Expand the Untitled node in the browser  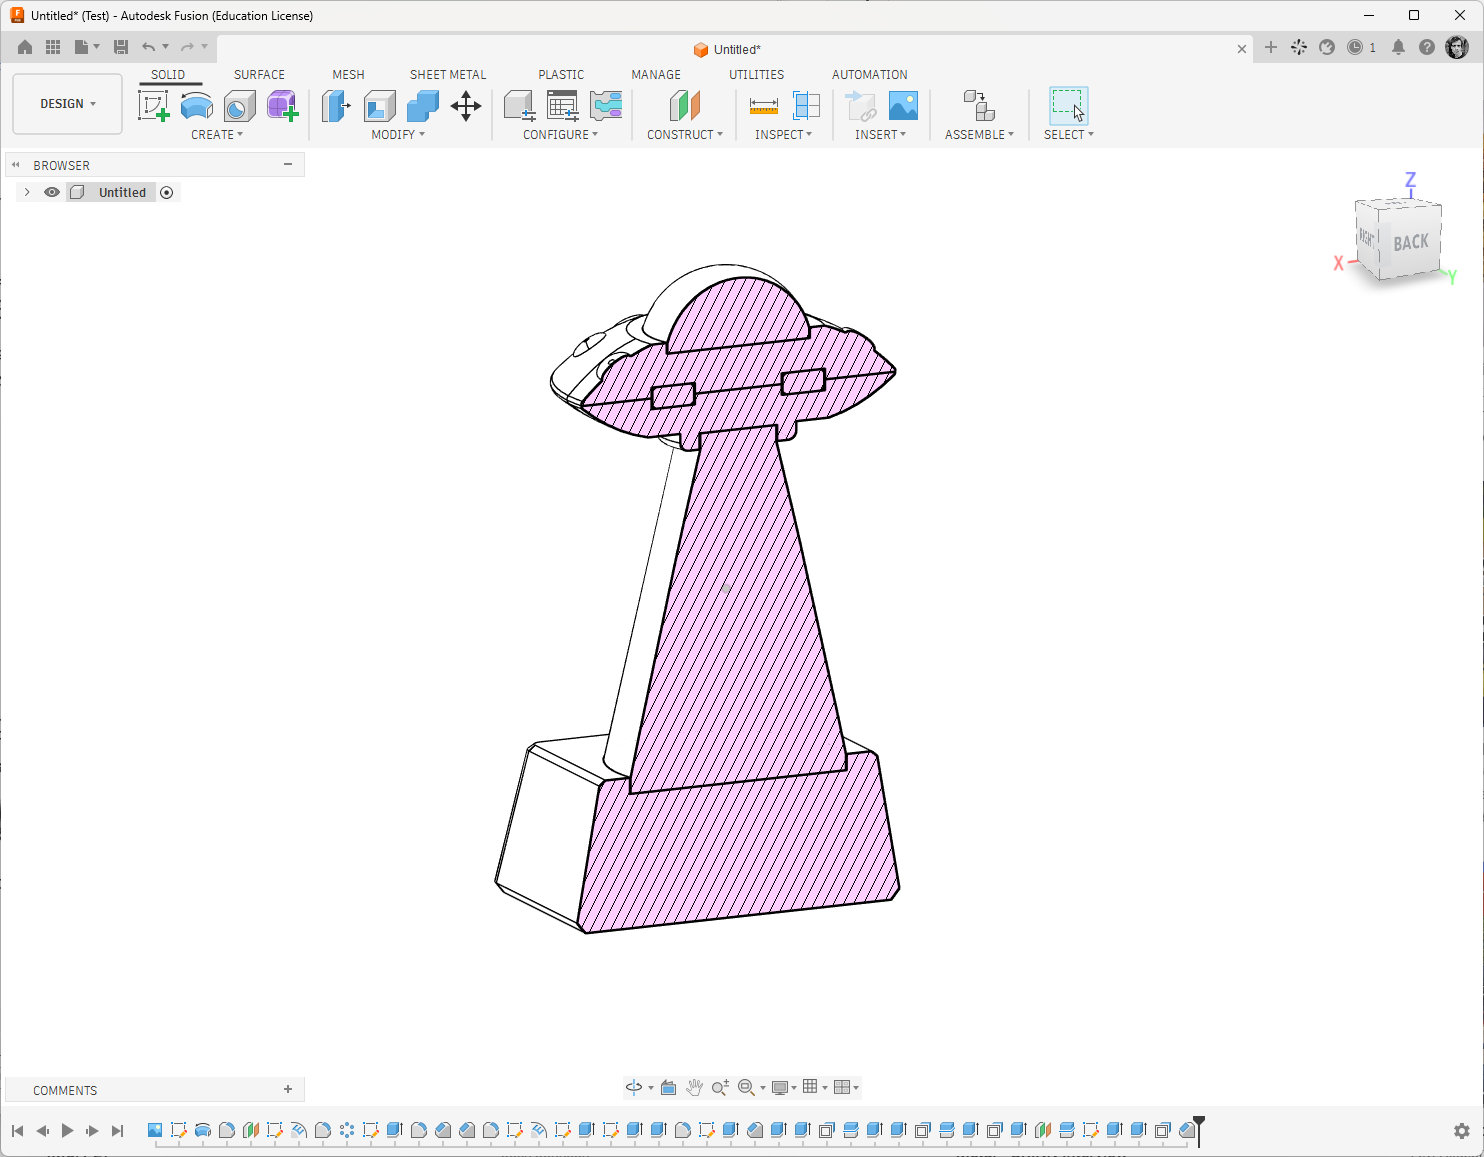click(x=27, y=192)
